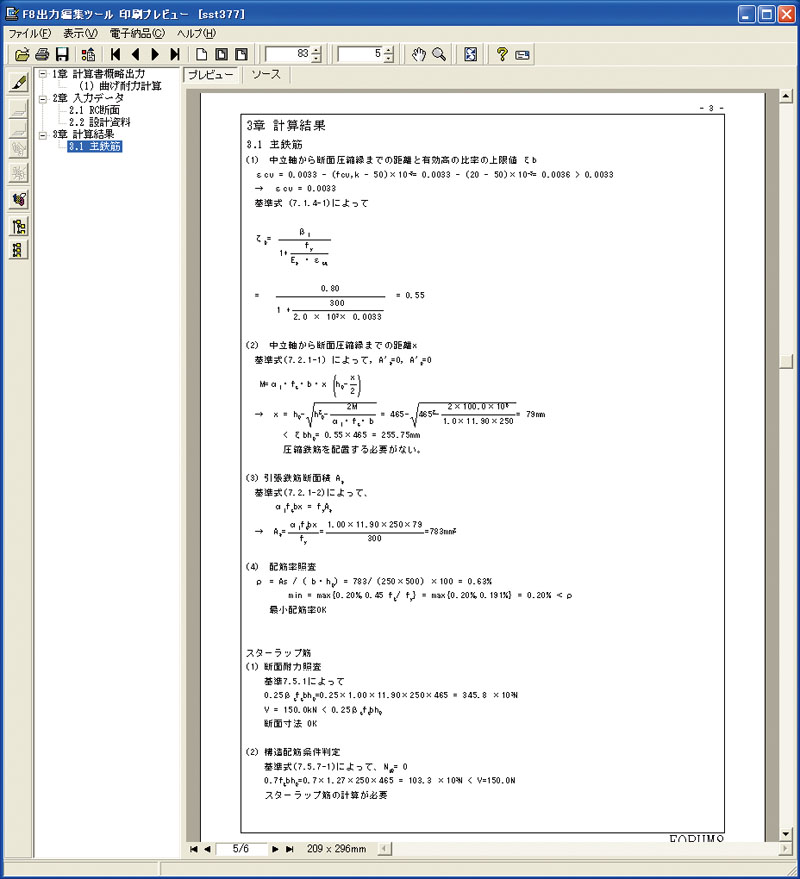
Task: Switch to the ソース tab
Action: tap(266, 75)
